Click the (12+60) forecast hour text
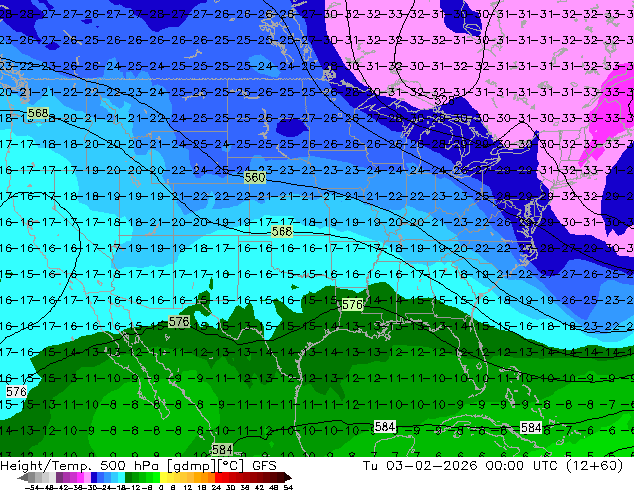Viewport: 634px width, 490px height. coord(594,466)
